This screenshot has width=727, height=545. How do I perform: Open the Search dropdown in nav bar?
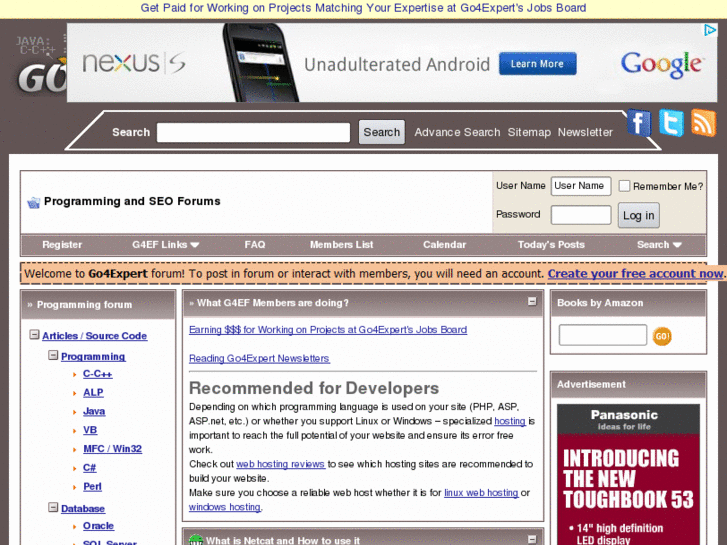[659, 244]
